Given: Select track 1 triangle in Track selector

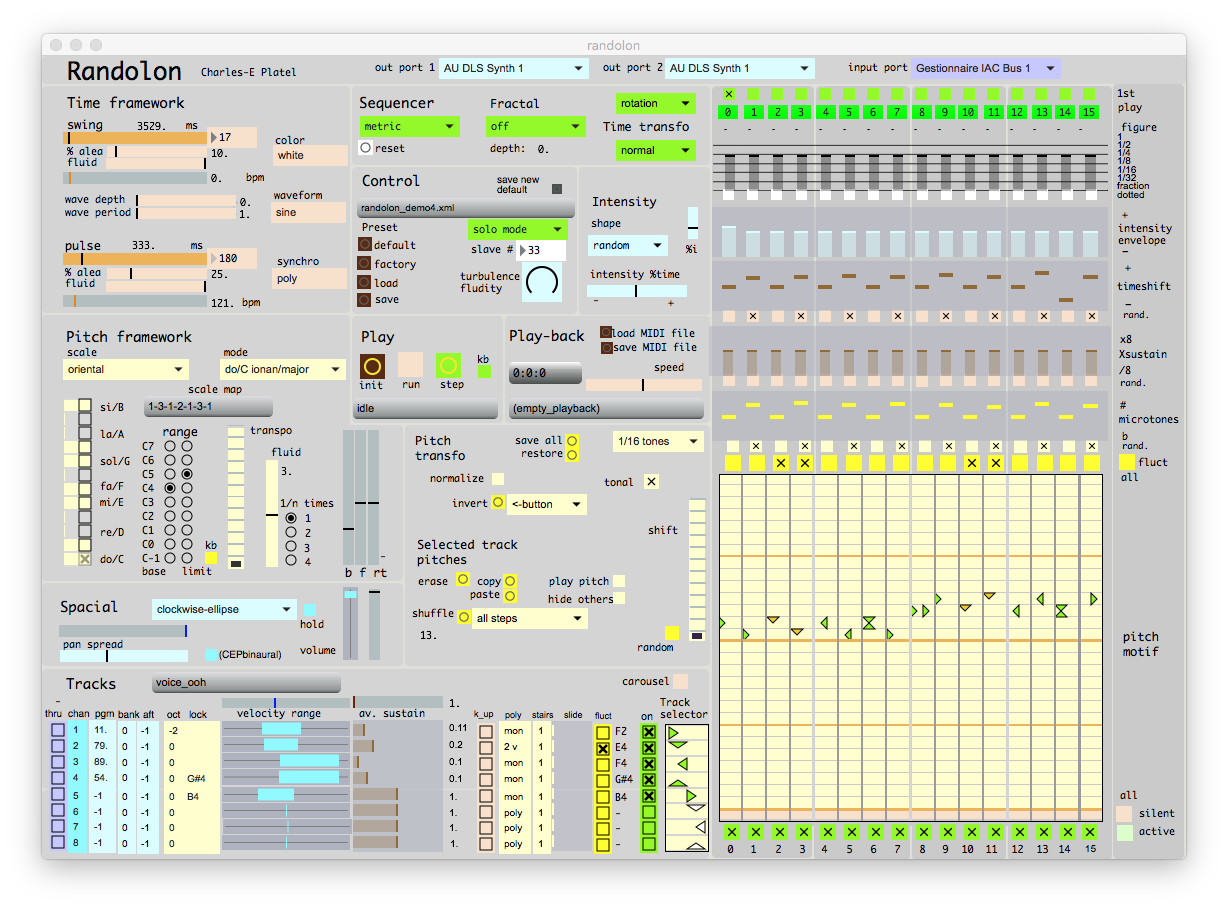Looking at the screenshot, I should [x=673, y=733].
